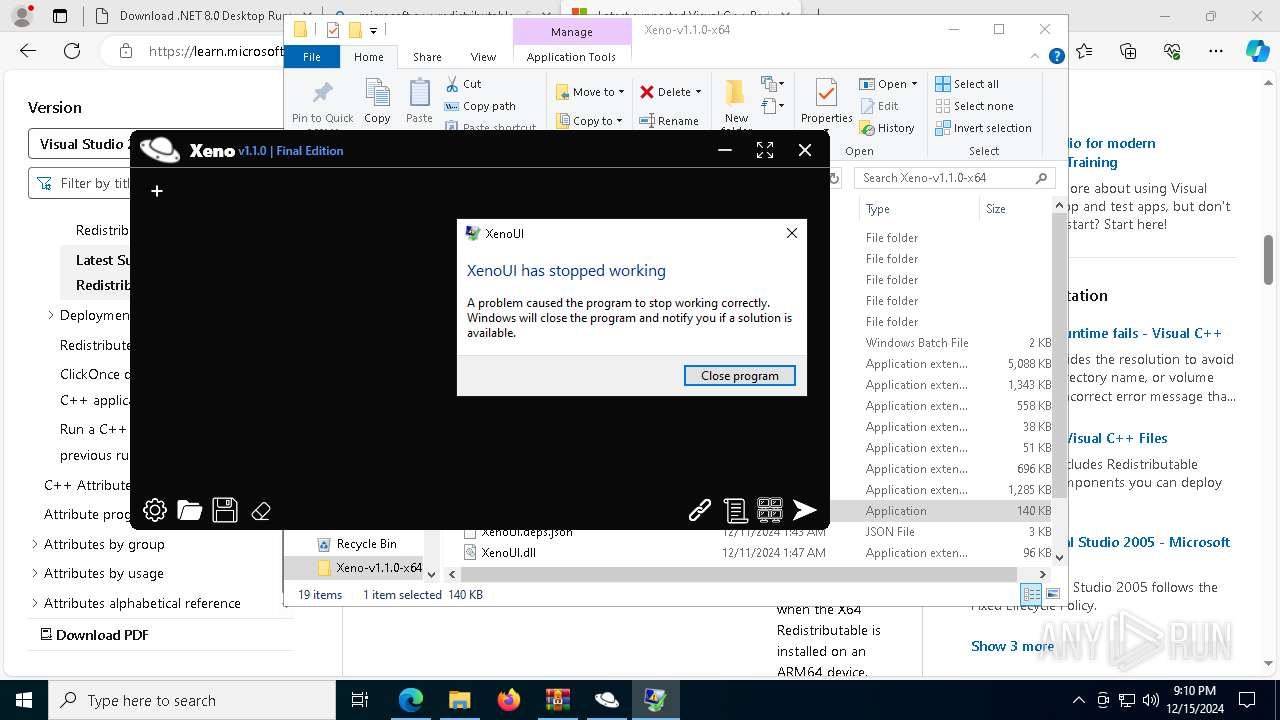Click File Explorer horizontal scrollbar

[738, 574]
